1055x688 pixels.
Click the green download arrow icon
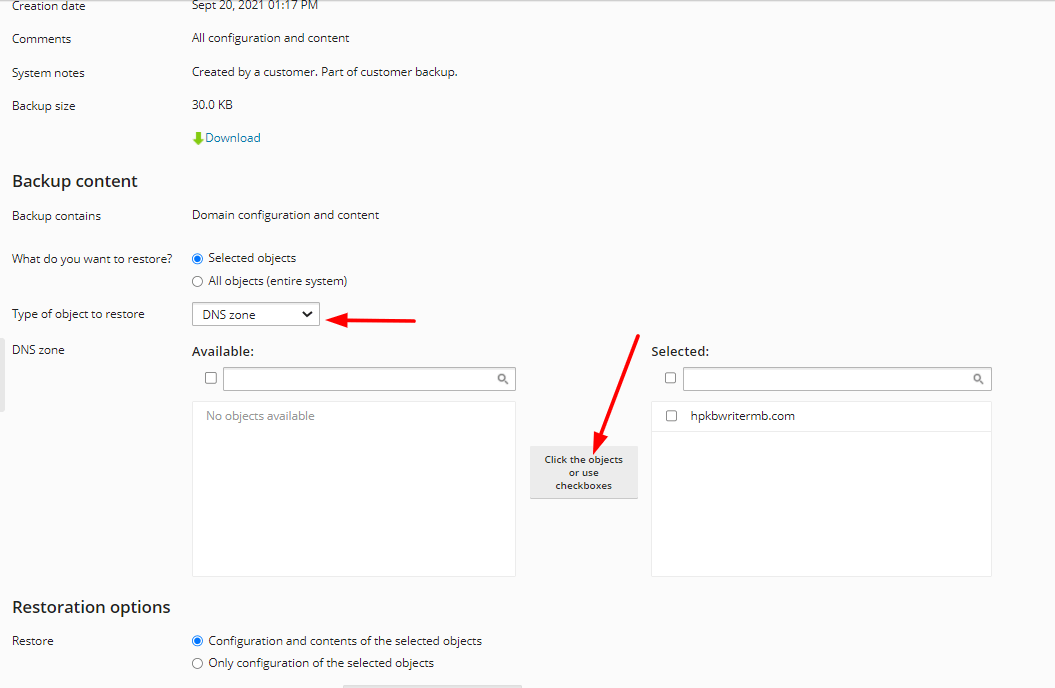pos(199,137)
